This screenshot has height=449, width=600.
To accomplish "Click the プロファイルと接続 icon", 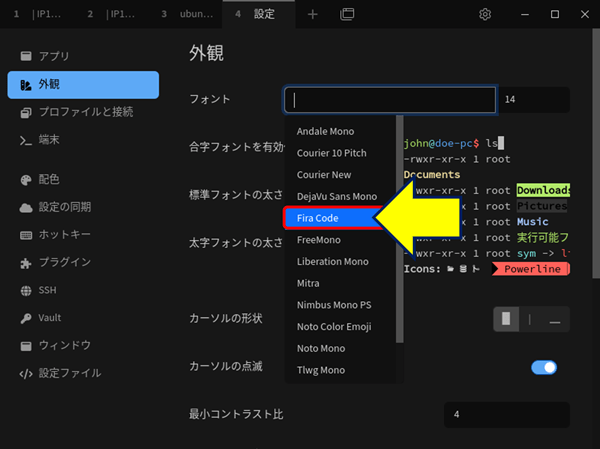I will point(26,113).
